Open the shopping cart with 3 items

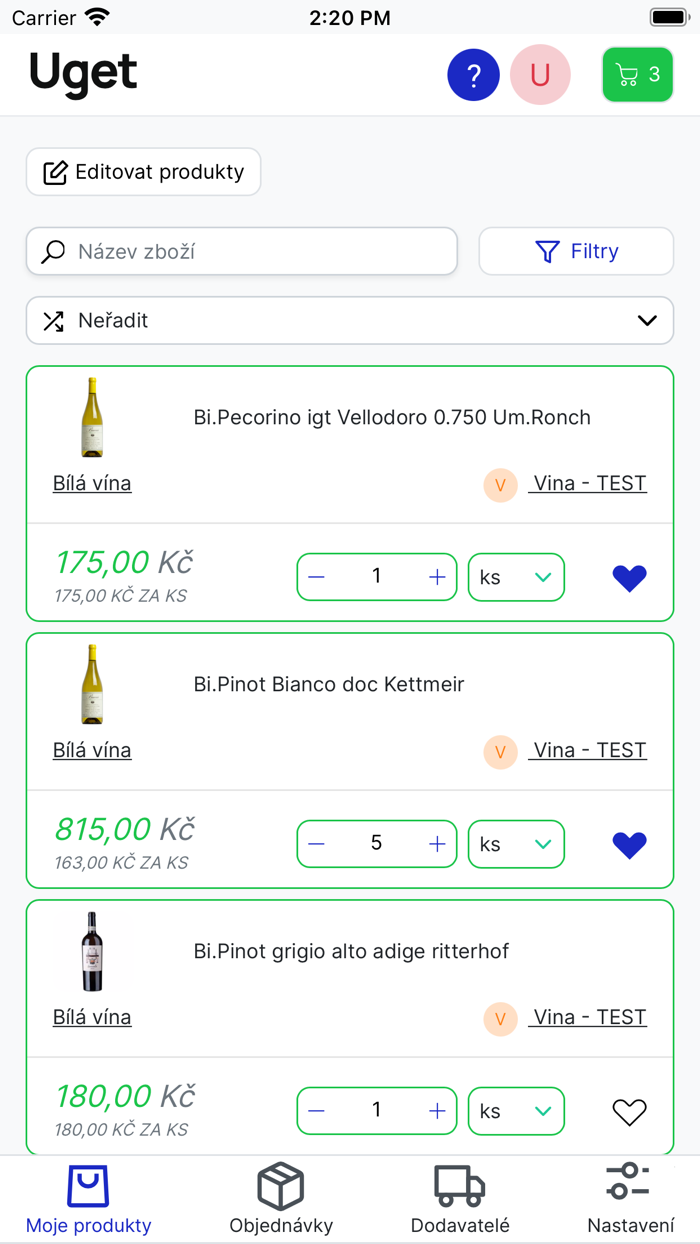[637, 75]
